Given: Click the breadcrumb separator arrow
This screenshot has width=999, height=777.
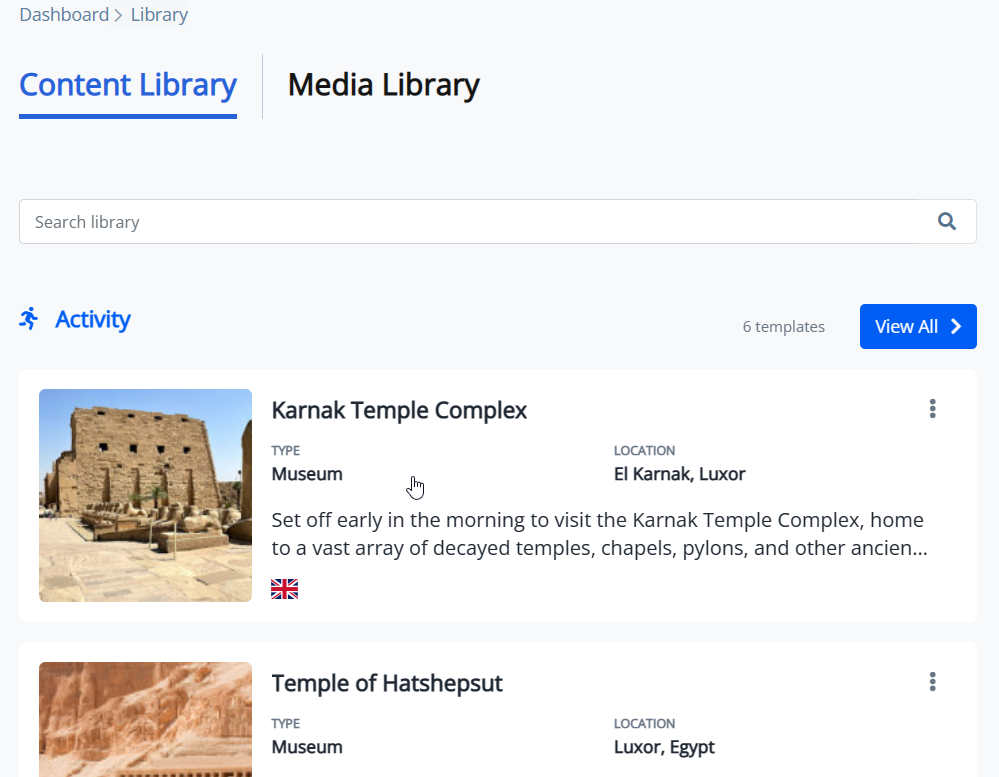Looking at the screenshot, I should (119, 15).
